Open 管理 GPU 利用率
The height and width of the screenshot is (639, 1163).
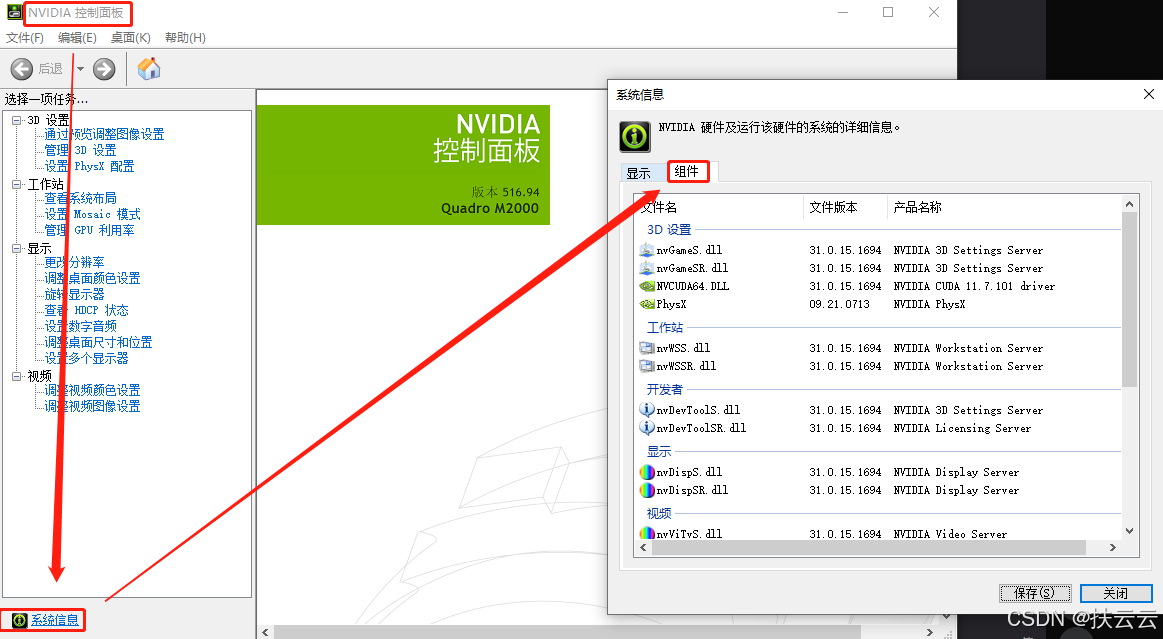point(89,231)
